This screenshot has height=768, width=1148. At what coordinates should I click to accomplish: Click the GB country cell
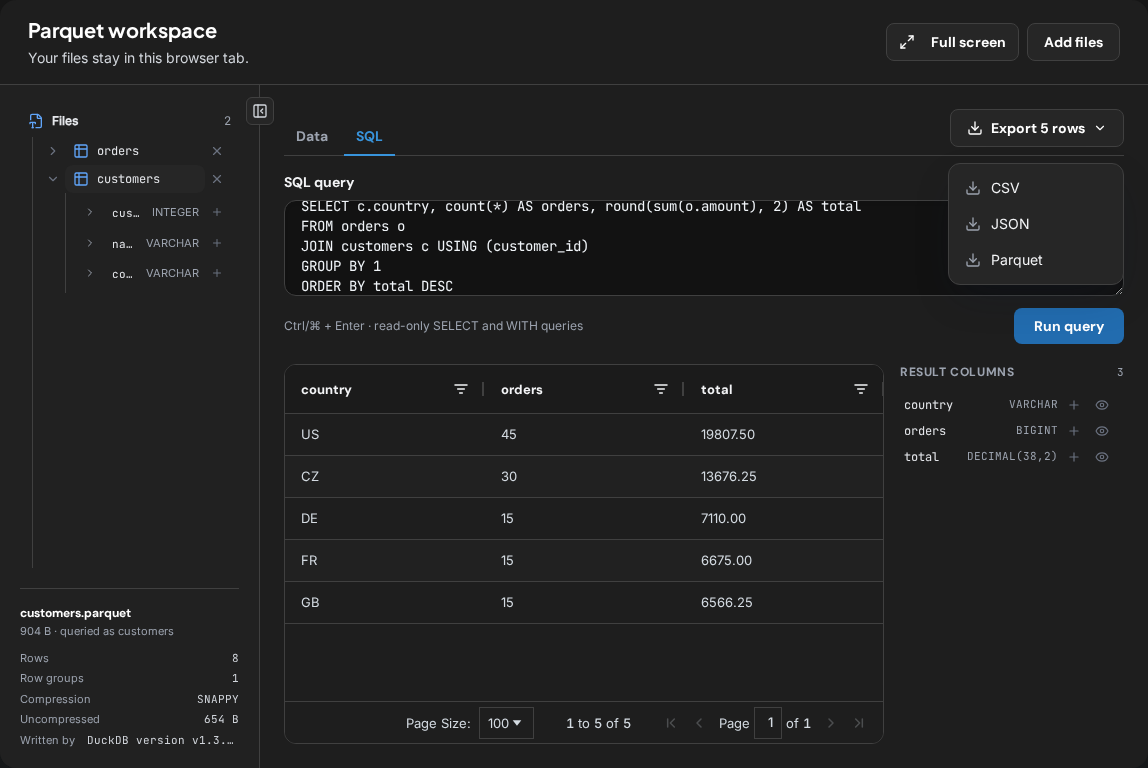click(x=384, y=603)
